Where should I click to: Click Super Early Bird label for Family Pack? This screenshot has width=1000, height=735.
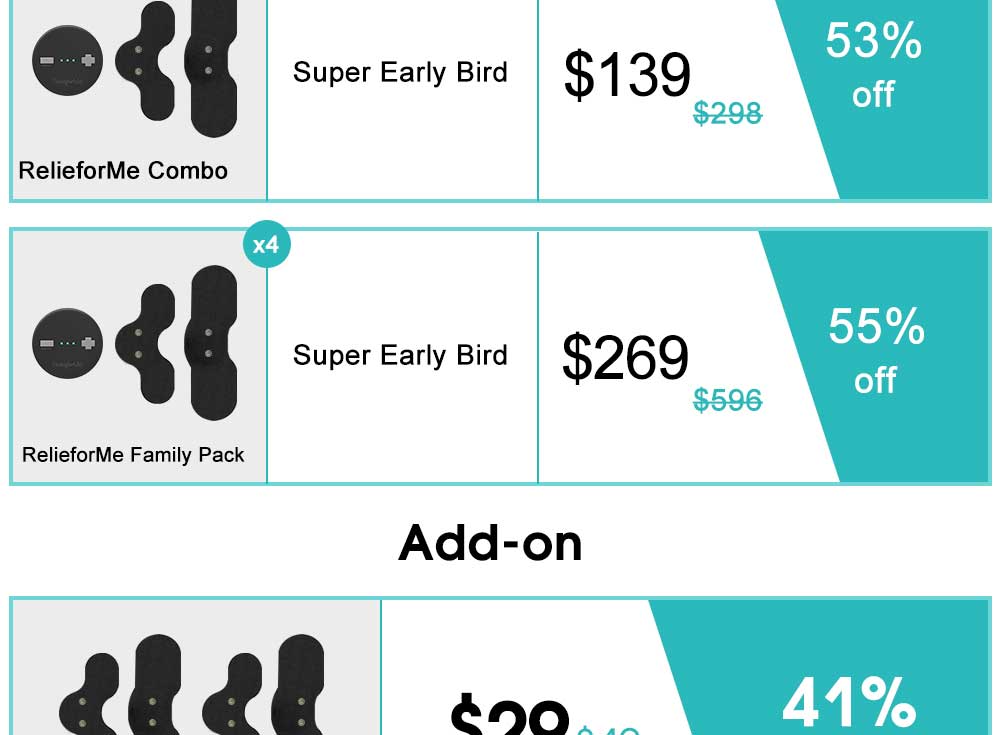pos(401,355)
